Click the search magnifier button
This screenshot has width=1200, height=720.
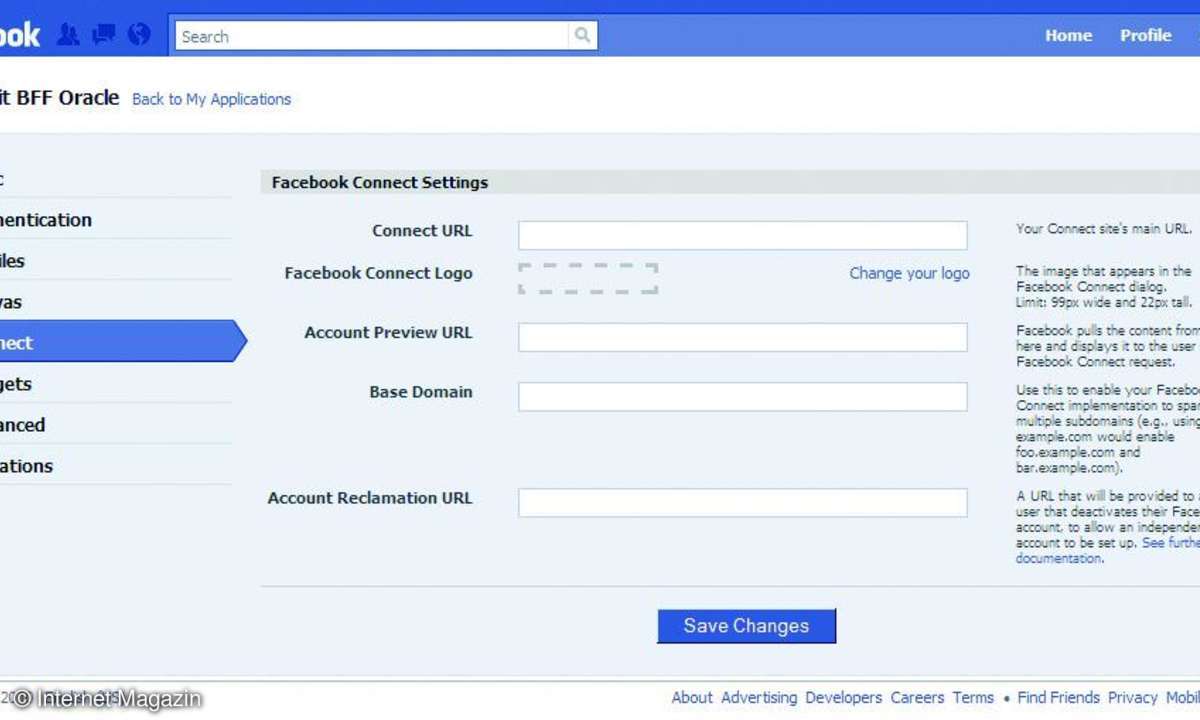point(582,36)
